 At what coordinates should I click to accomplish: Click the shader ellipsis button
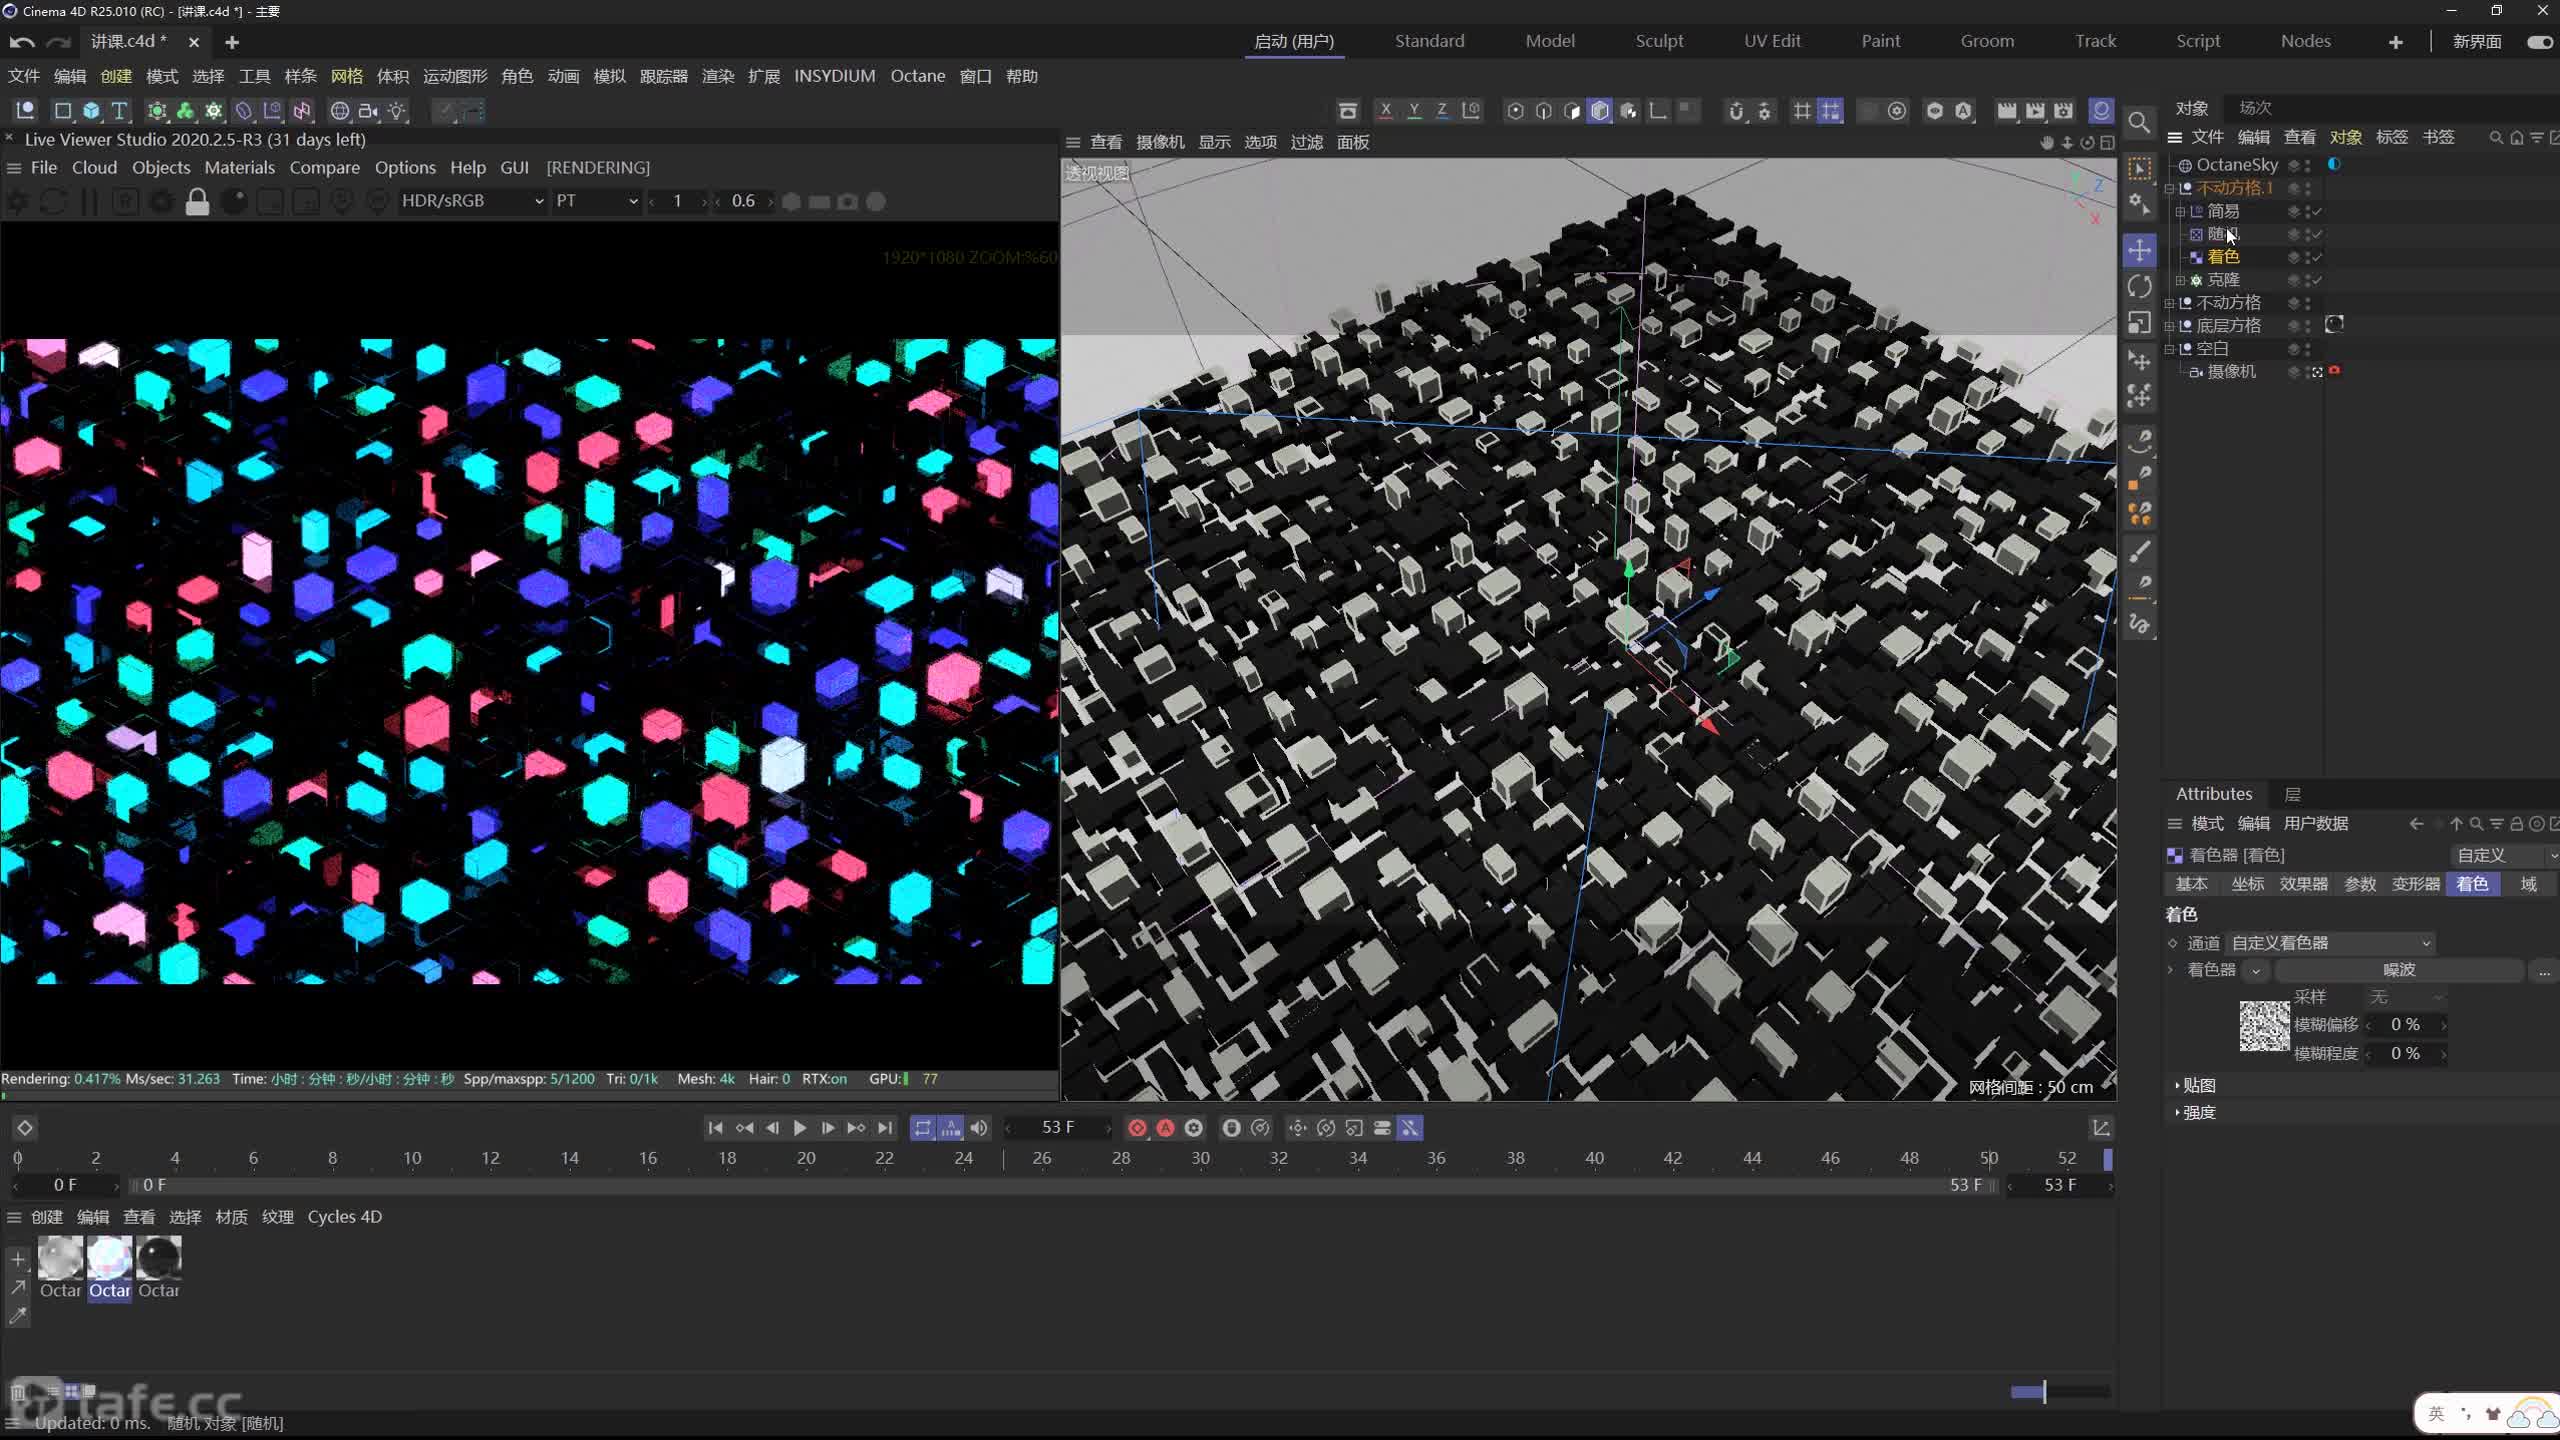pos(2543,971)
